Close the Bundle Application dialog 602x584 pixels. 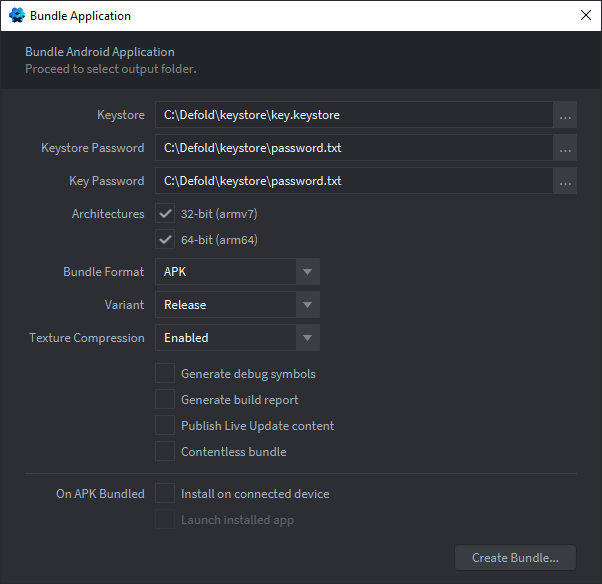(585, 15)
